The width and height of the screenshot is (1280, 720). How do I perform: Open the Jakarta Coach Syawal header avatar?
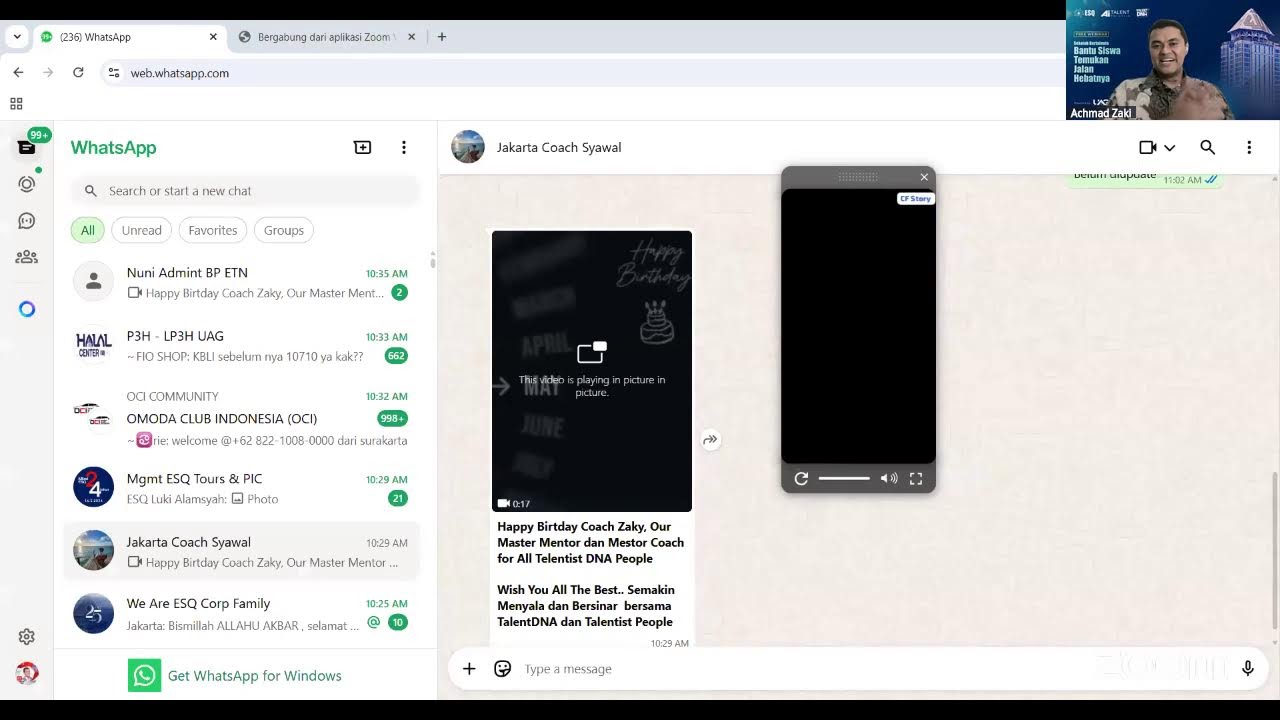468,147
